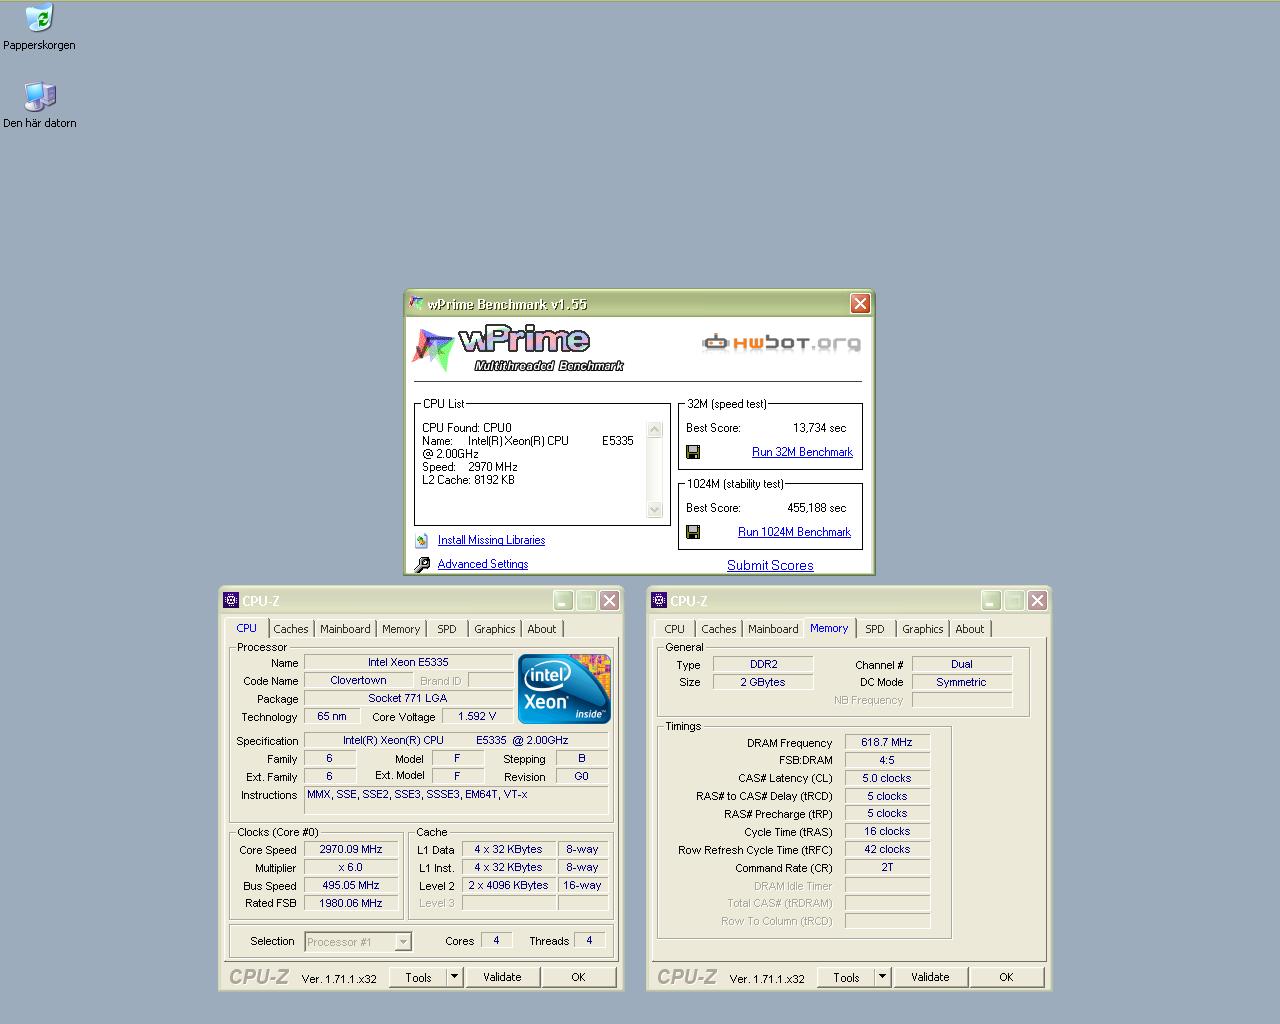Click the Socket 771 LGA package field
This screenshot has height=1024, width=1280.
[x=408, y=698]
